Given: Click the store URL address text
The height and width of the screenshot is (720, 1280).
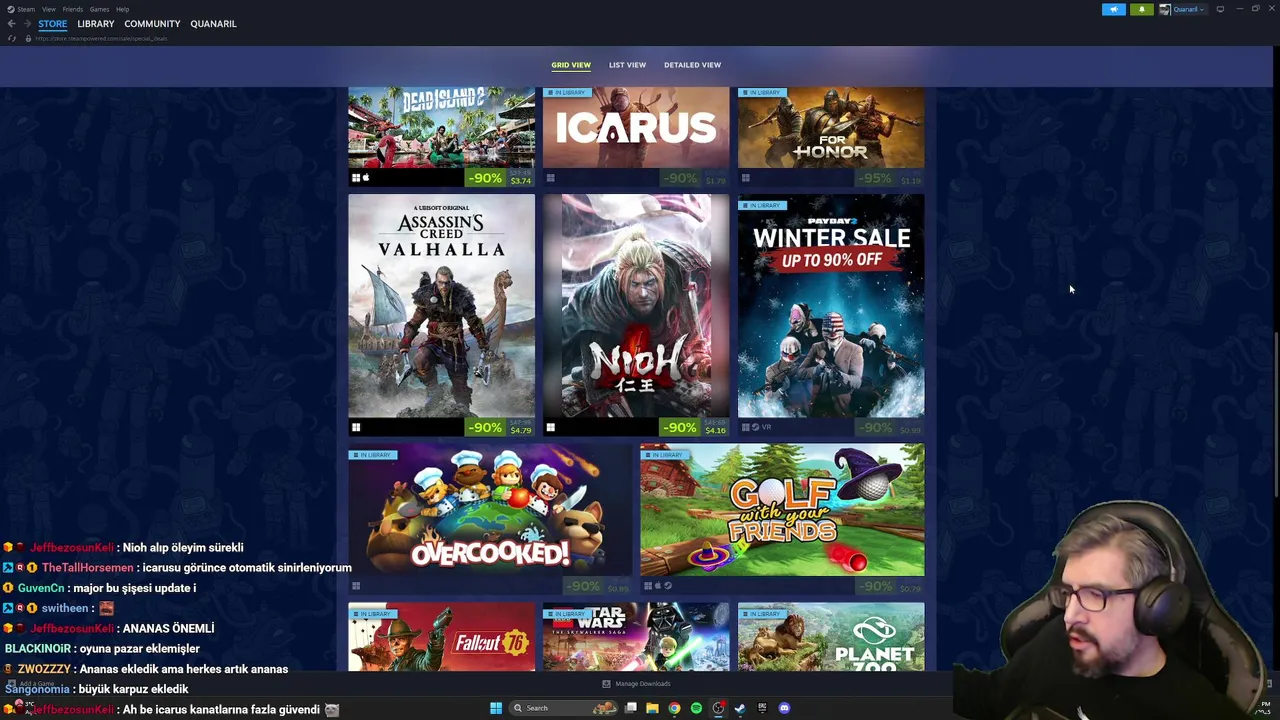Looking at the screenshot, I should click(x=101, y=38).
